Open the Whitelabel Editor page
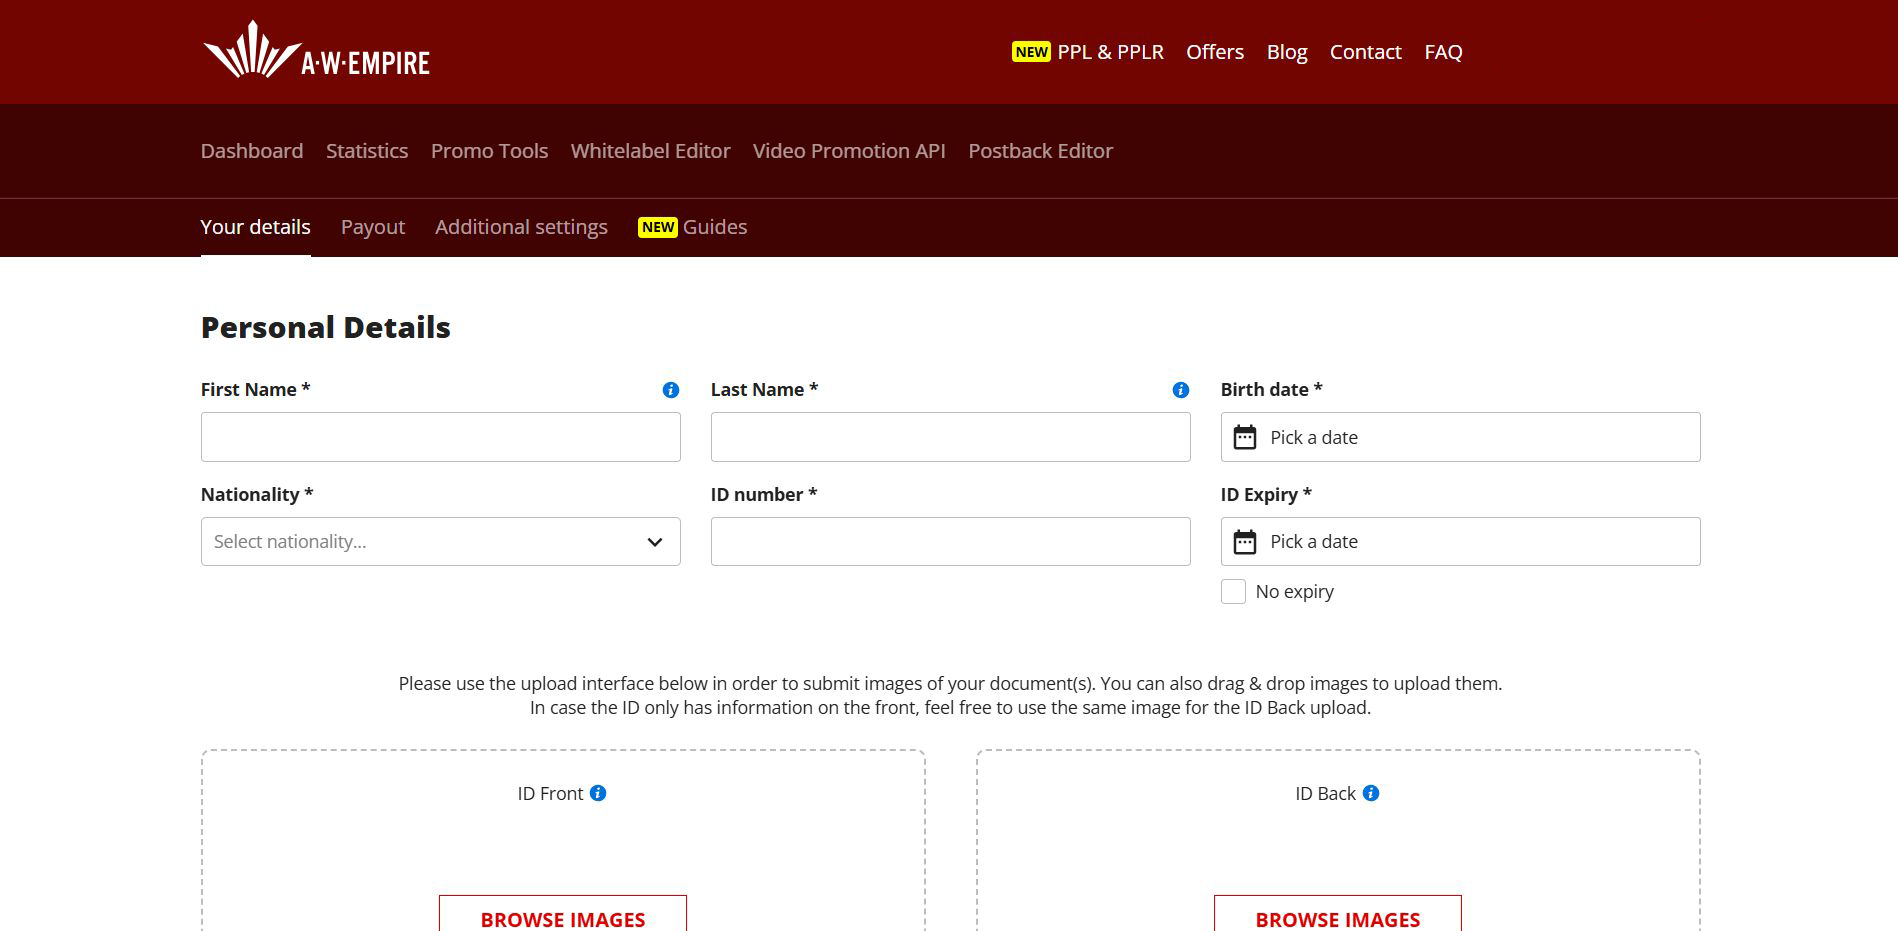Viewport: 1898px width, 931px height. point(650,151)
